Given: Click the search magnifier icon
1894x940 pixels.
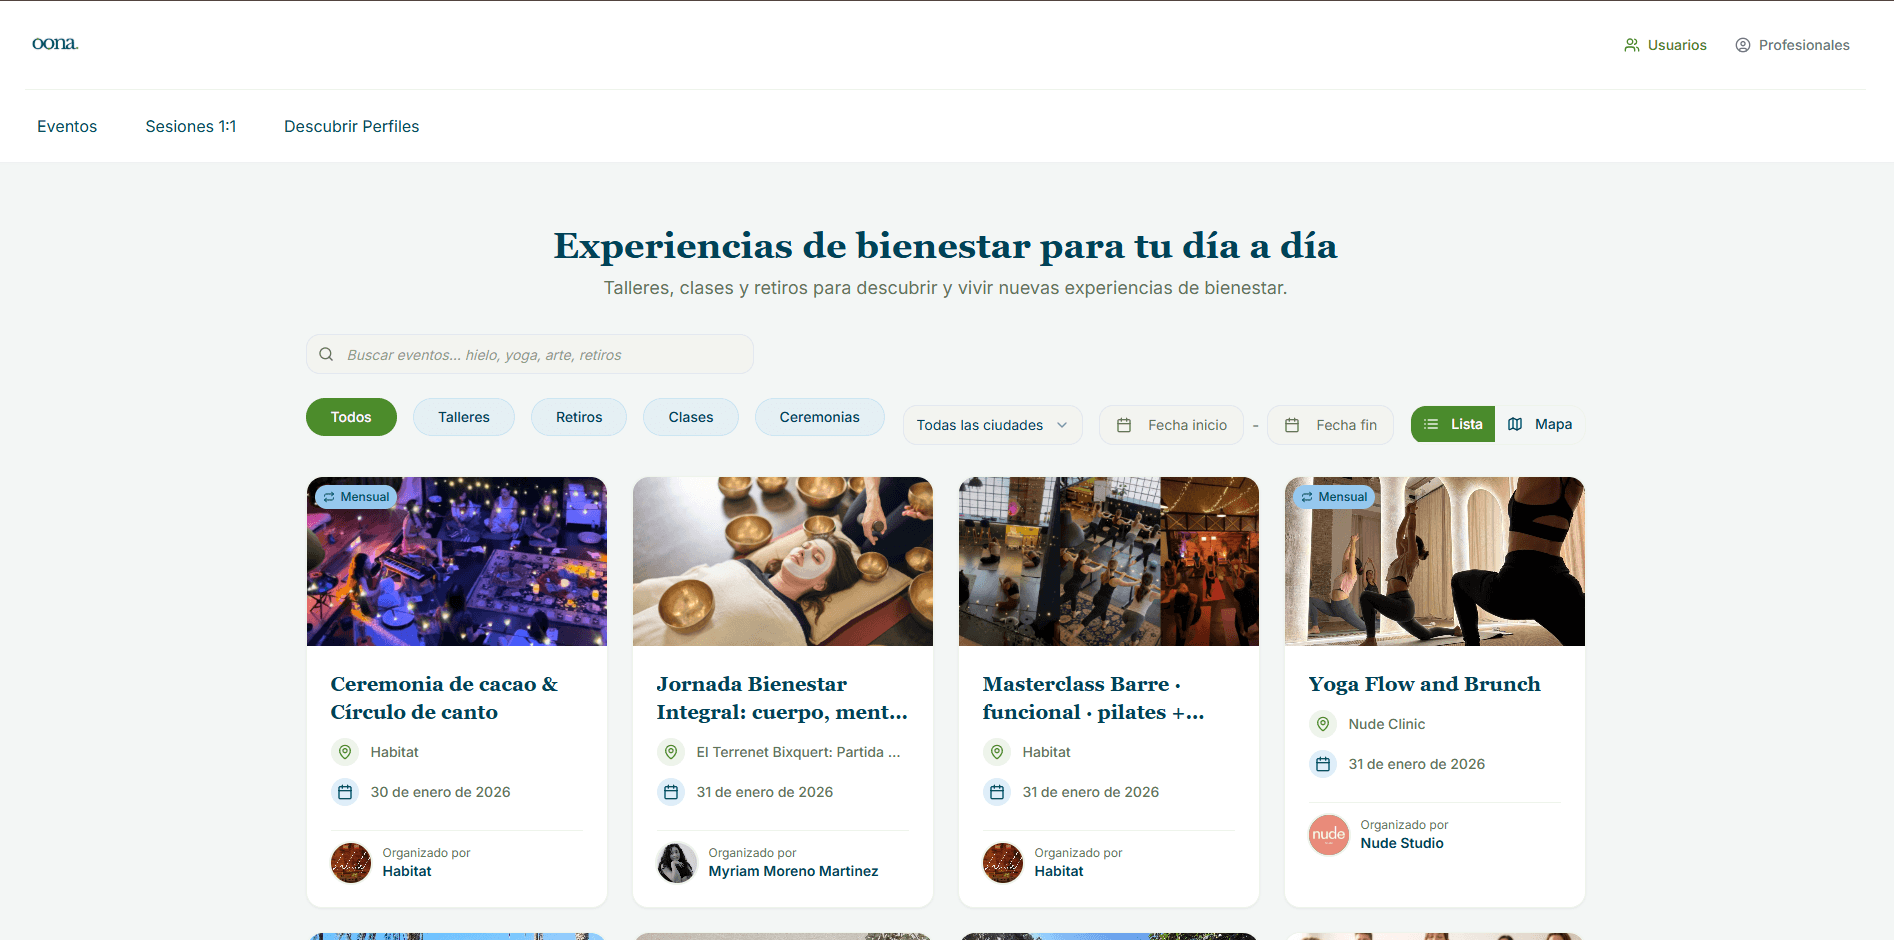Looking at the screenshot, I should coord(326,354).
